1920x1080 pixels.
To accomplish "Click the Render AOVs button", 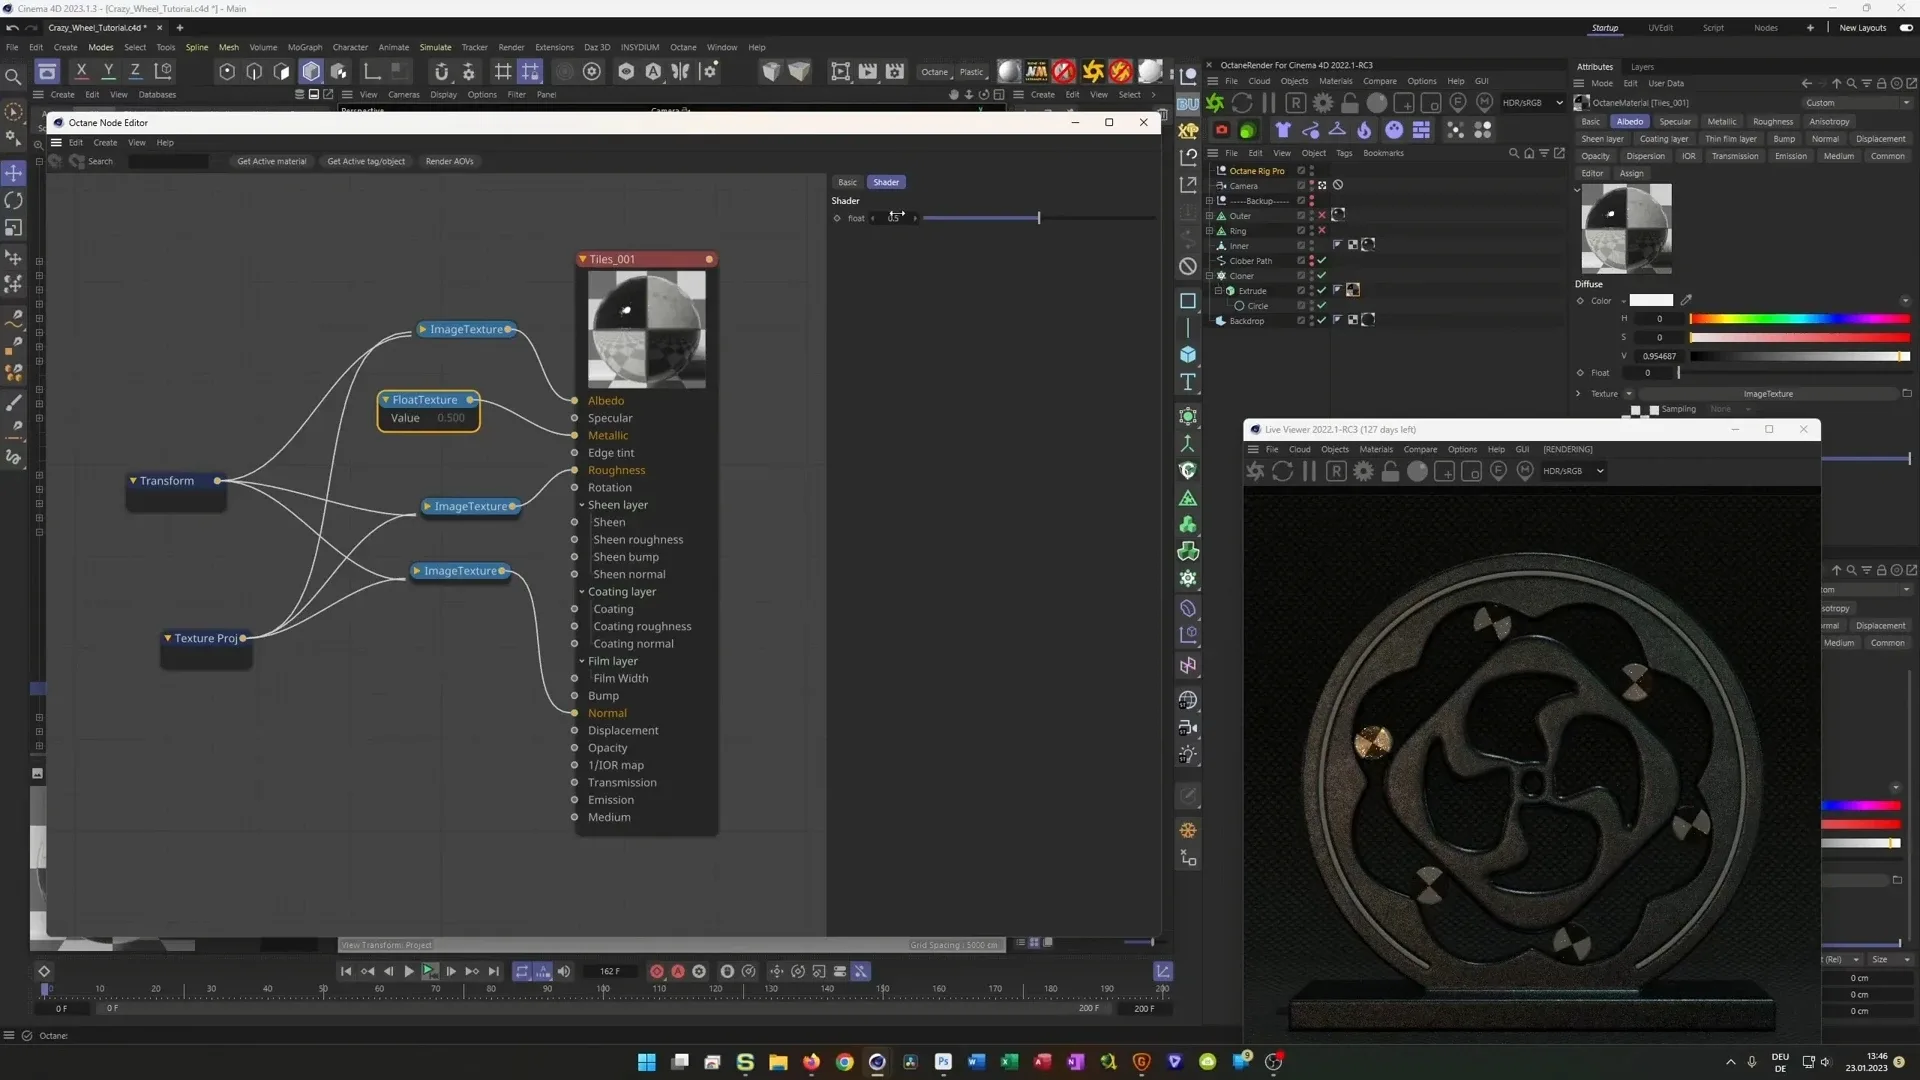I will pyautogui.click(x=450, y=161).
